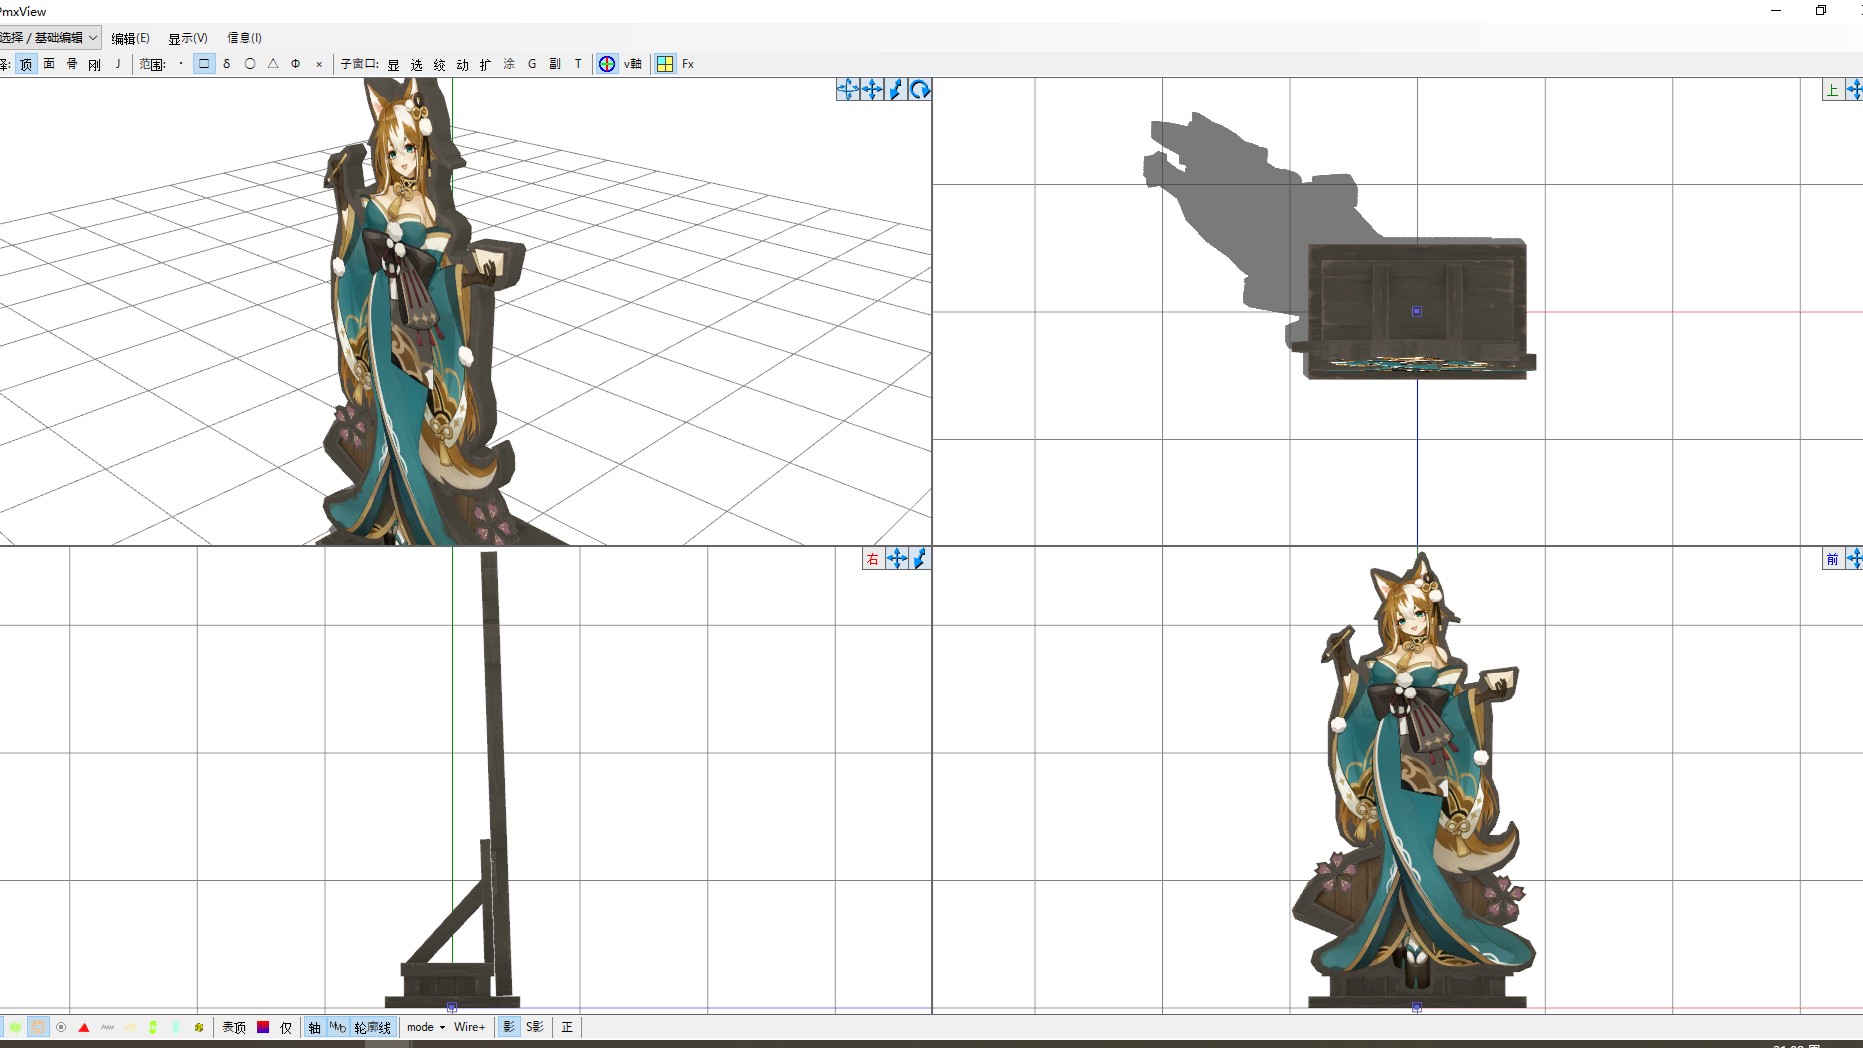This screenshot has width=1863, height=1048.
Task: Toggle the colored axis gizmo icon
Action: pos(607,64)
